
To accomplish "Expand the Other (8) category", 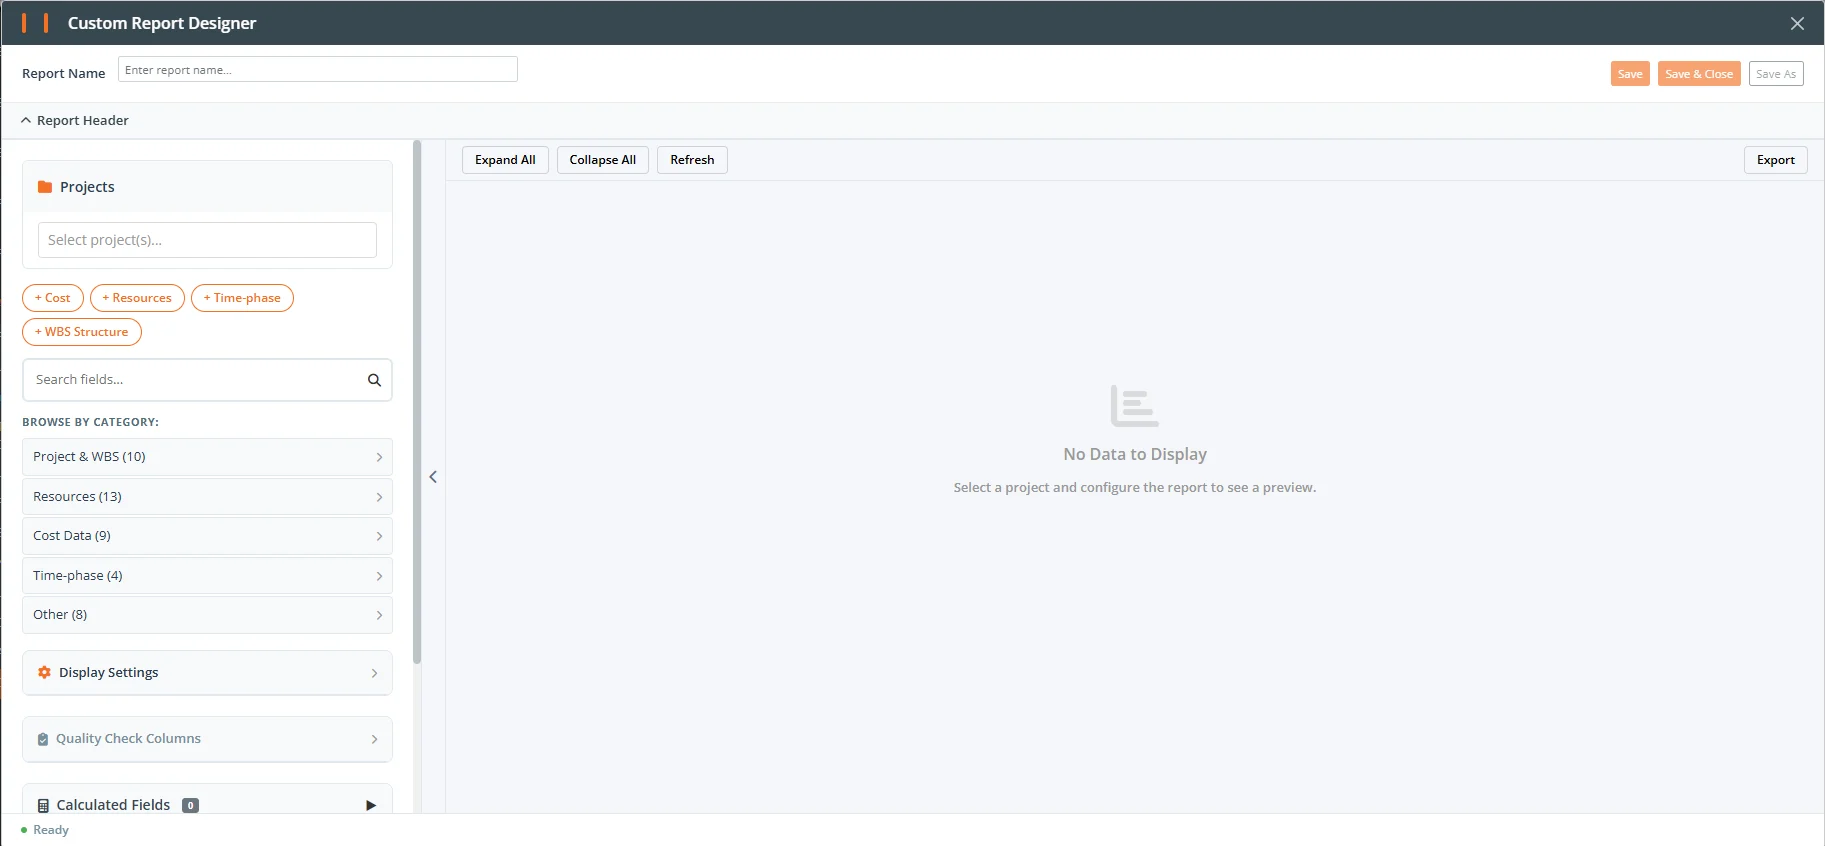I will (207, 615).
